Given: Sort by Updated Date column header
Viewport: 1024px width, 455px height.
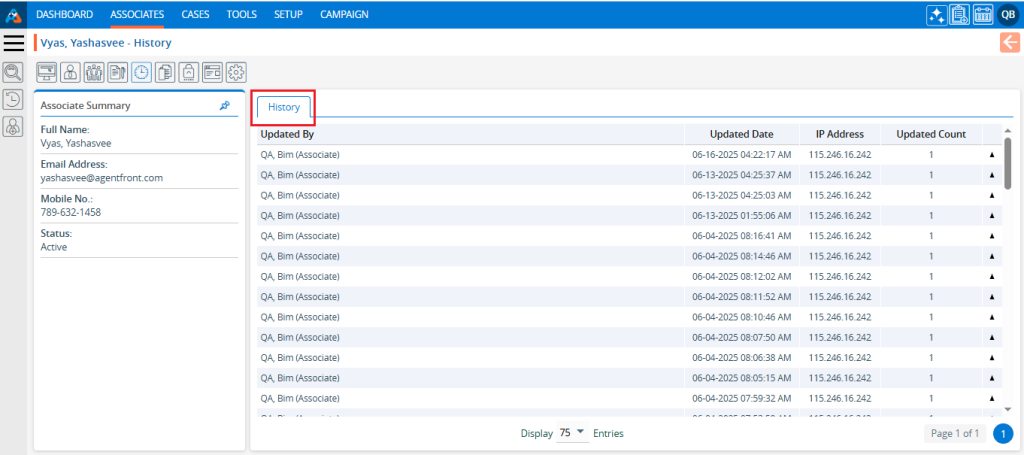Looking at the screenshot, I should pyautogui.click(x=741, y=134).
